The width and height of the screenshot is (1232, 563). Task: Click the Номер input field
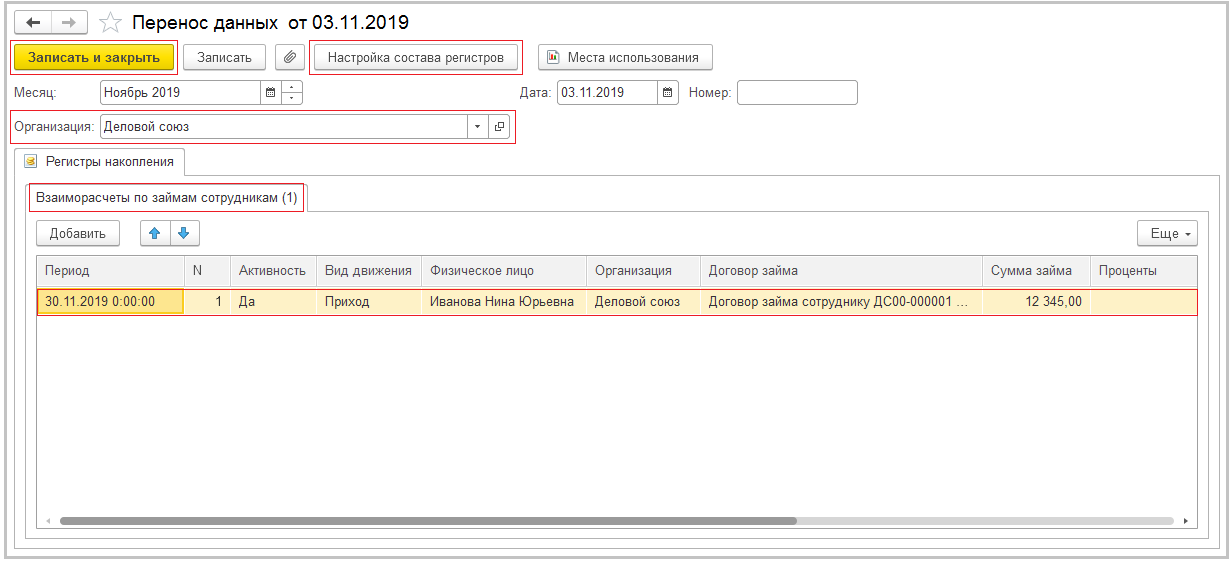point(796,93)
